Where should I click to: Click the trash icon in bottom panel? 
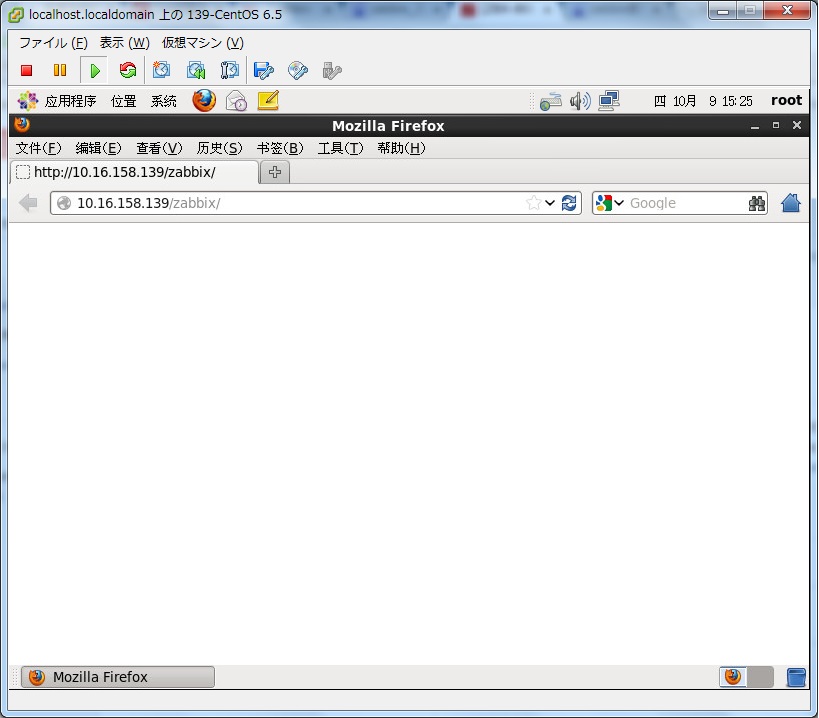tap(796, 677)
